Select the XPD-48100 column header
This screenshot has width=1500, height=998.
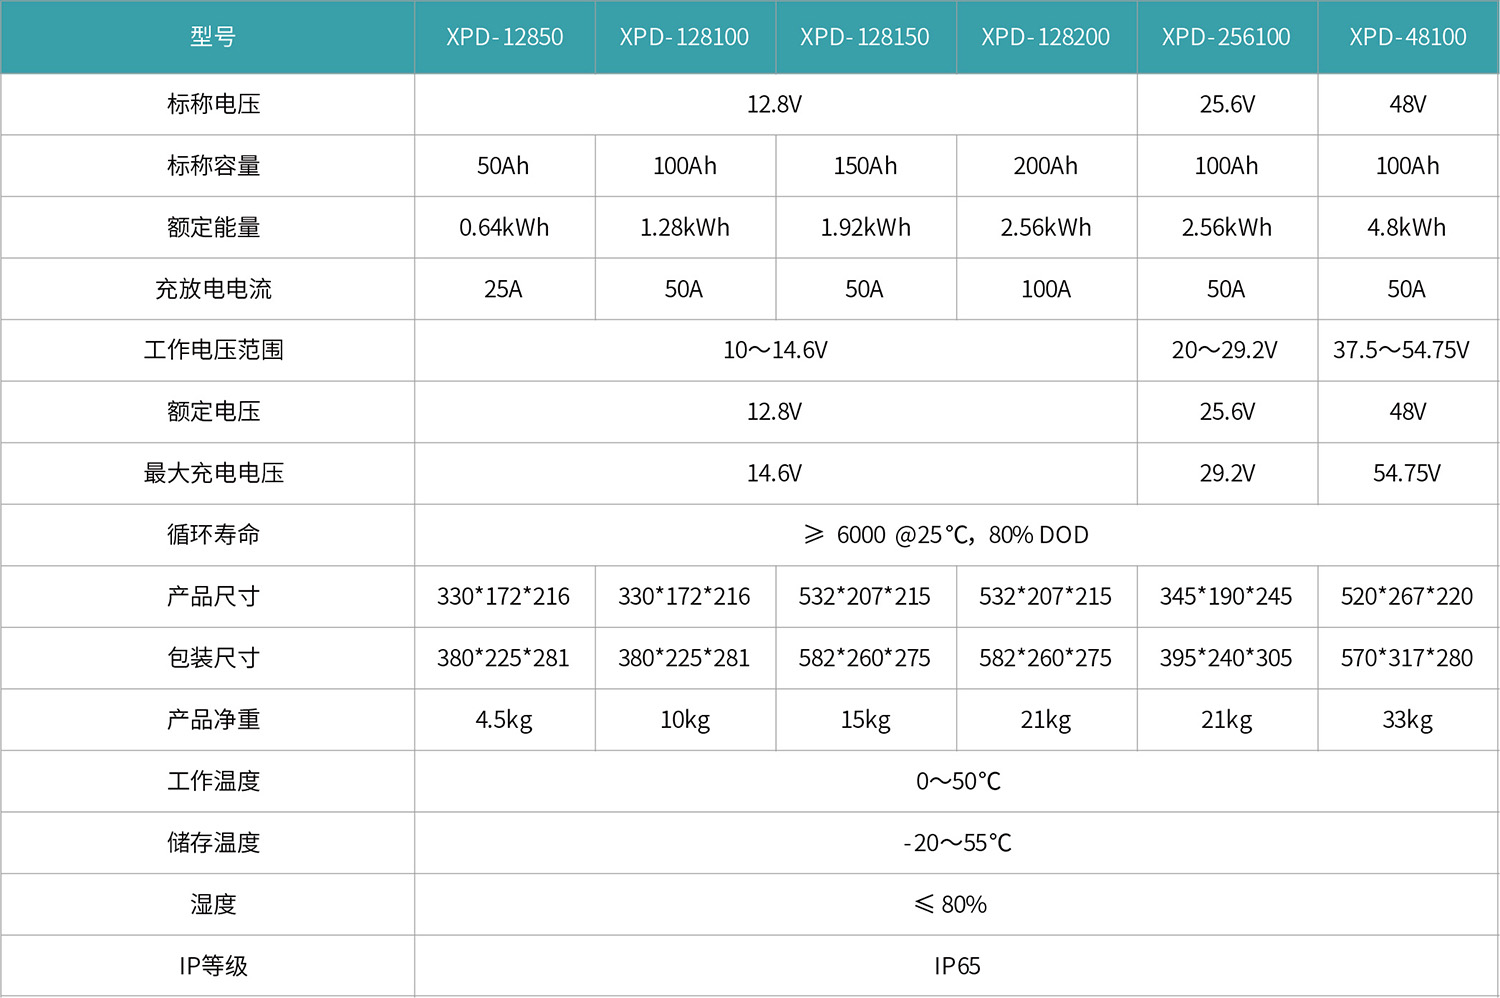pyautogui.click(x=1407, y=37)
